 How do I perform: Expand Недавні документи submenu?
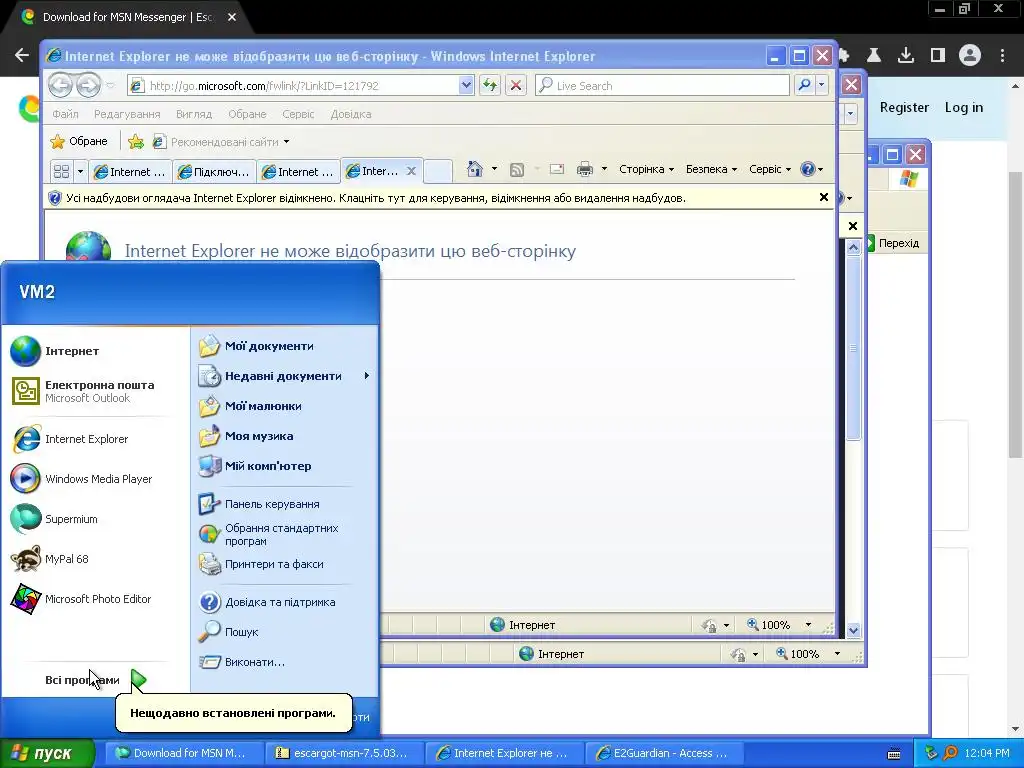284,376
